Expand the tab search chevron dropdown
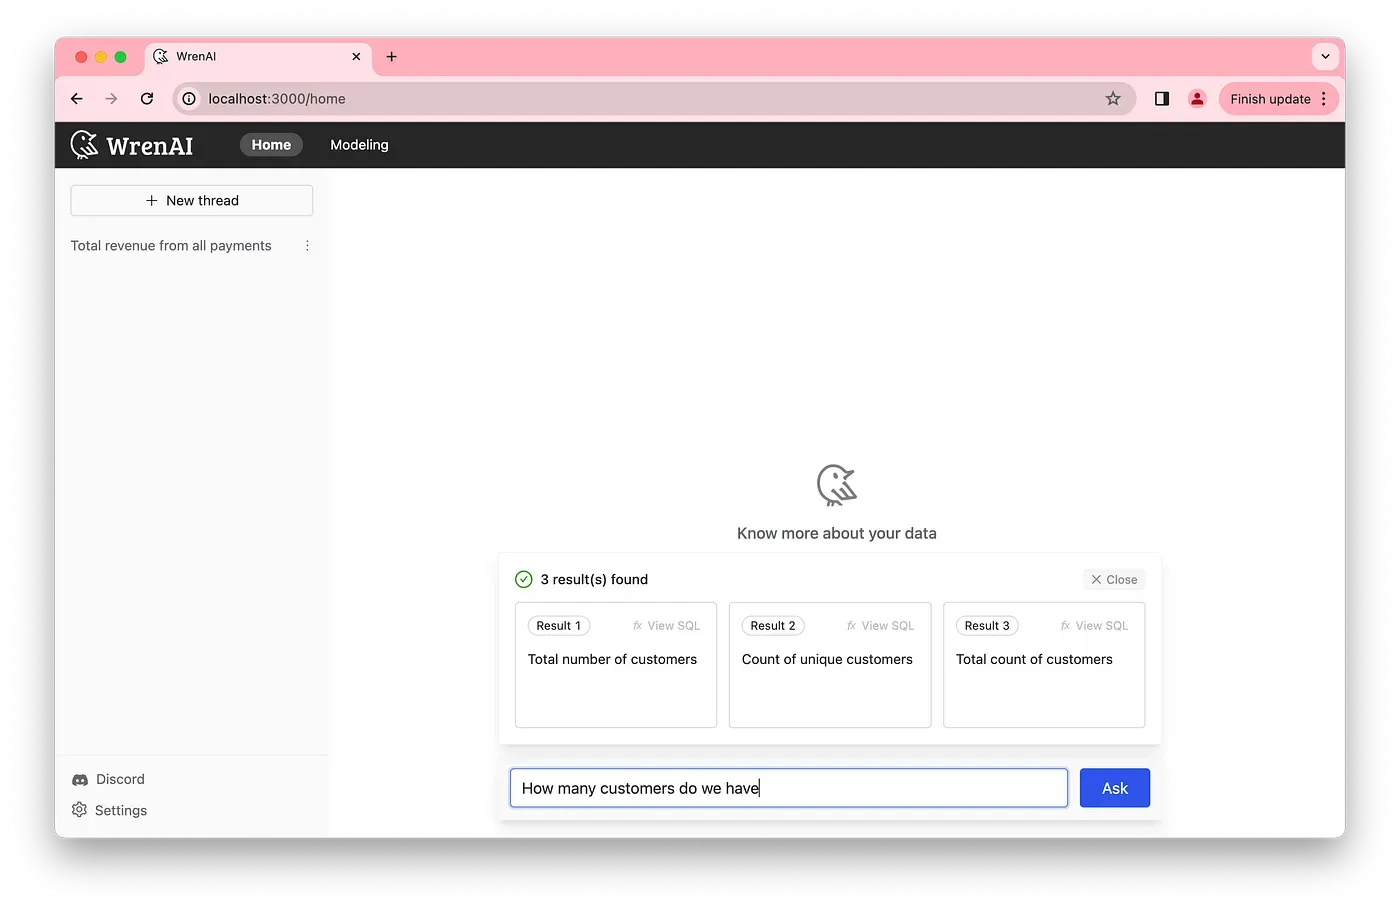The image size is (1400, 910). (1325, 57)
